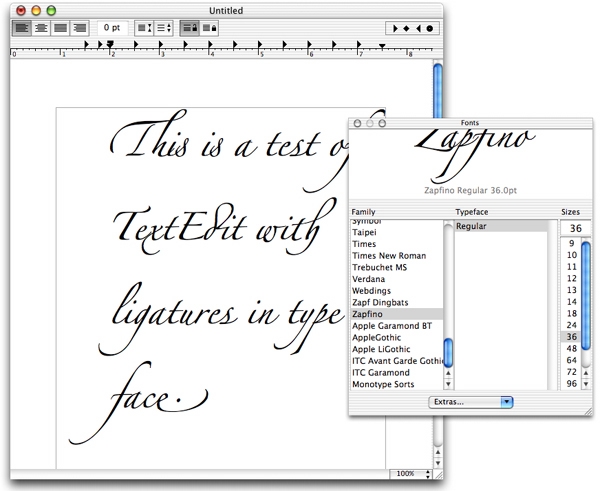Choose Apple LiGothic font family
The height and width of the screenshot is (491, 600).
(x=397, y=349)
